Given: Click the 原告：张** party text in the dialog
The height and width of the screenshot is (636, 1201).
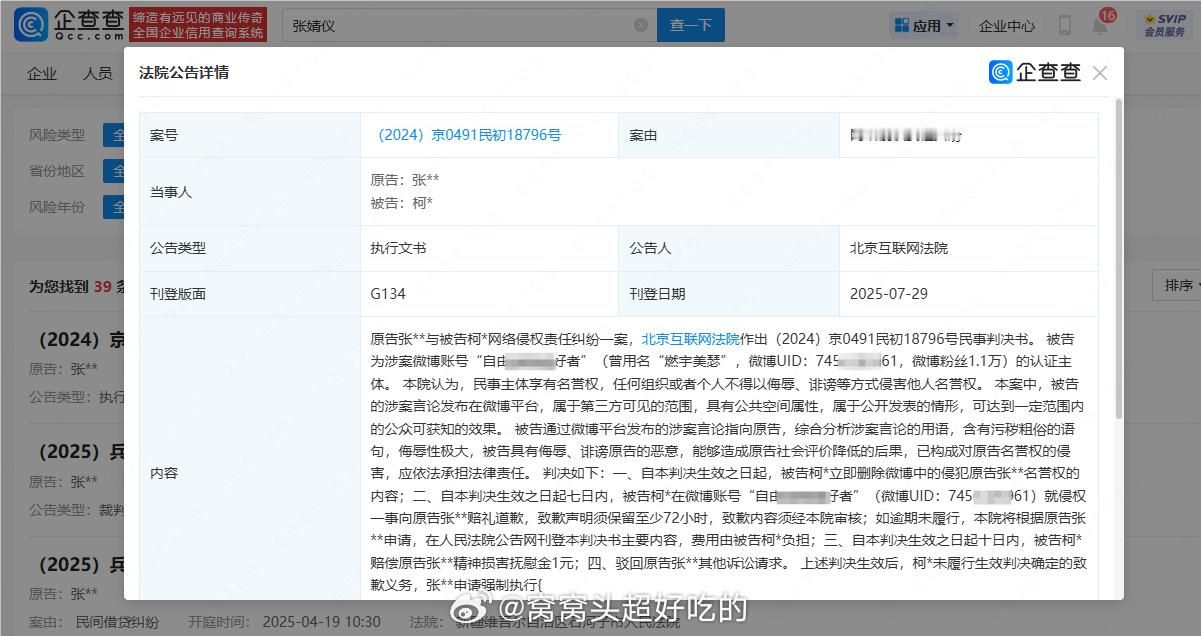Looking at the screenshot, I should (405, 180).
